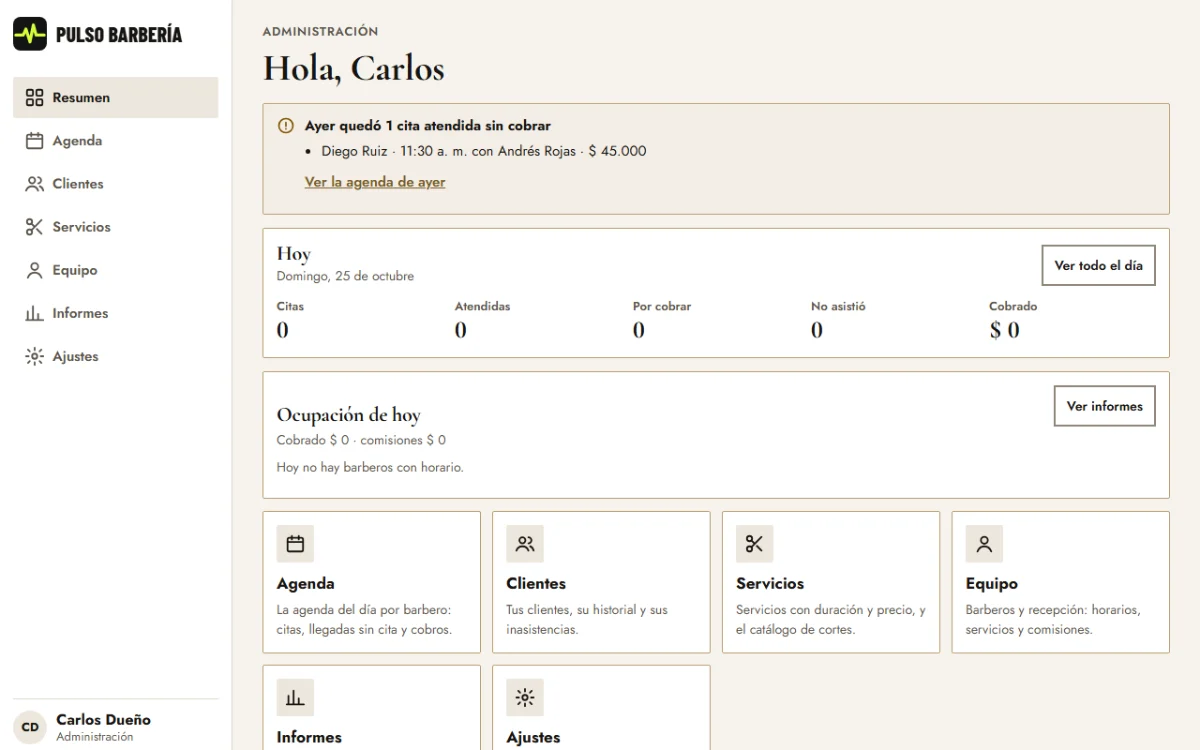Click the "Por cobrar" stat label
The height and width of the screenshot is (750, 1200).
662,306
